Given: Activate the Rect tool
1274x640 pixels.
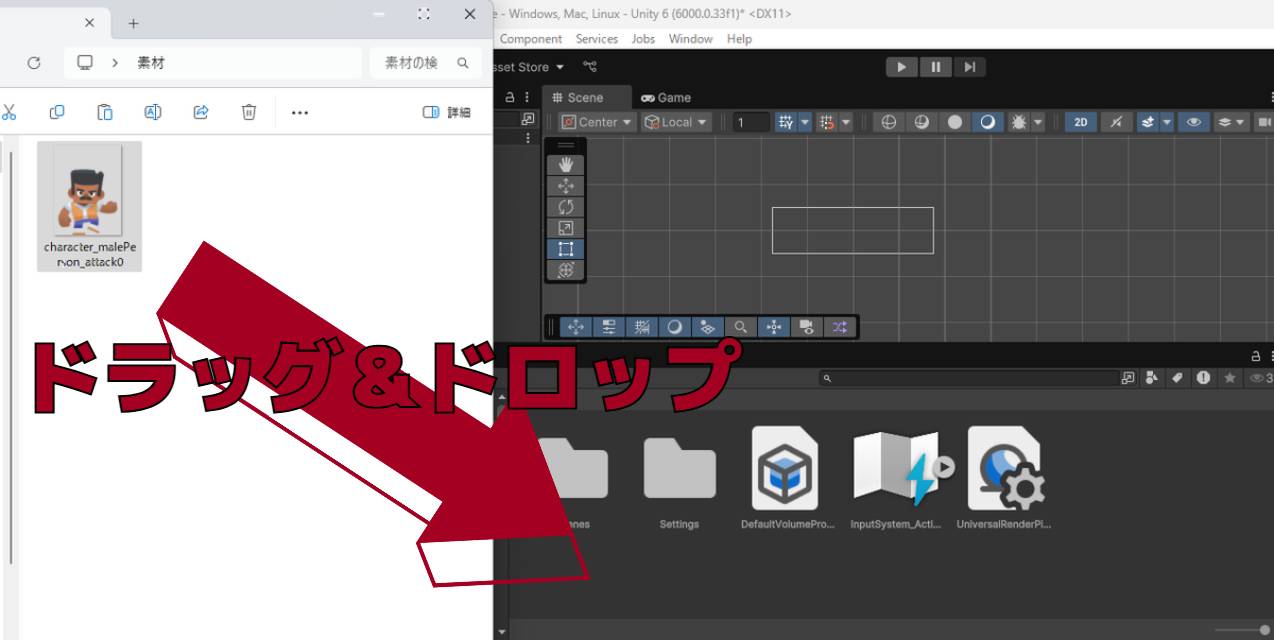Looking at the screenshot, I should click(x=565, y=248).
